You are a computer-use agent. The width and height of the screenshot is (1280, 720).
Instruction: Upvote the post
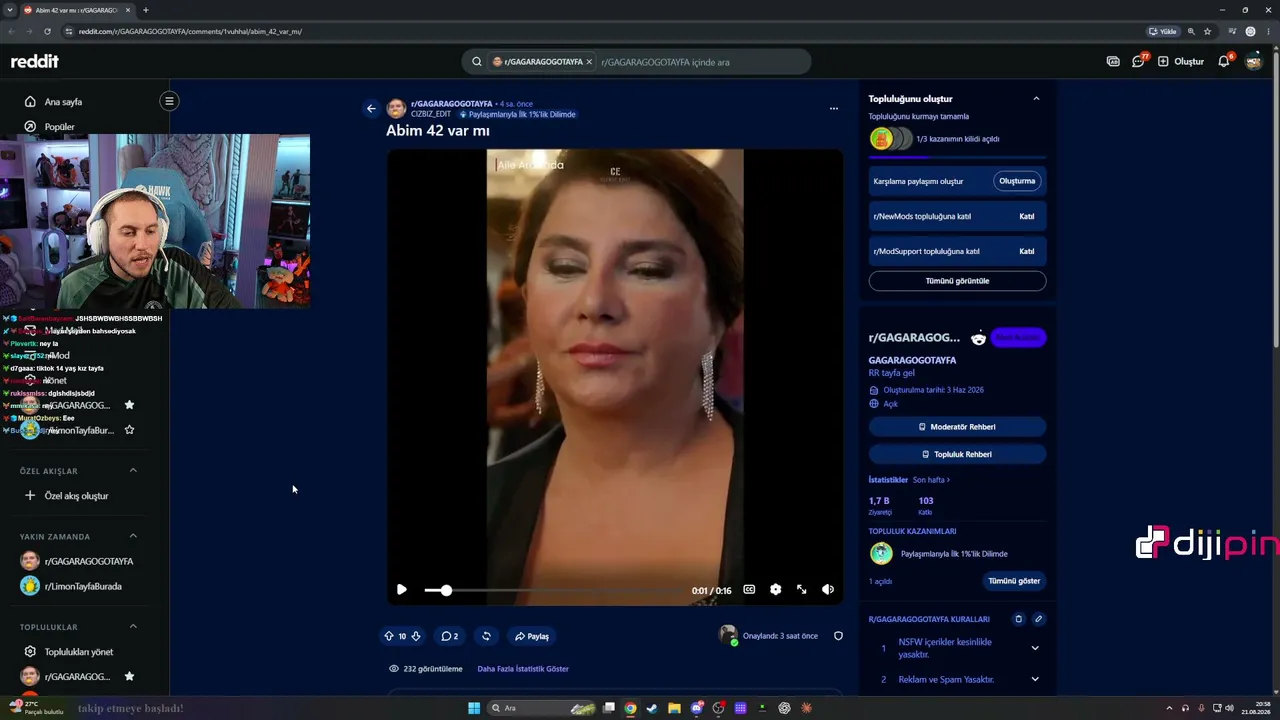pyautogui.click(x=389, y=636)
